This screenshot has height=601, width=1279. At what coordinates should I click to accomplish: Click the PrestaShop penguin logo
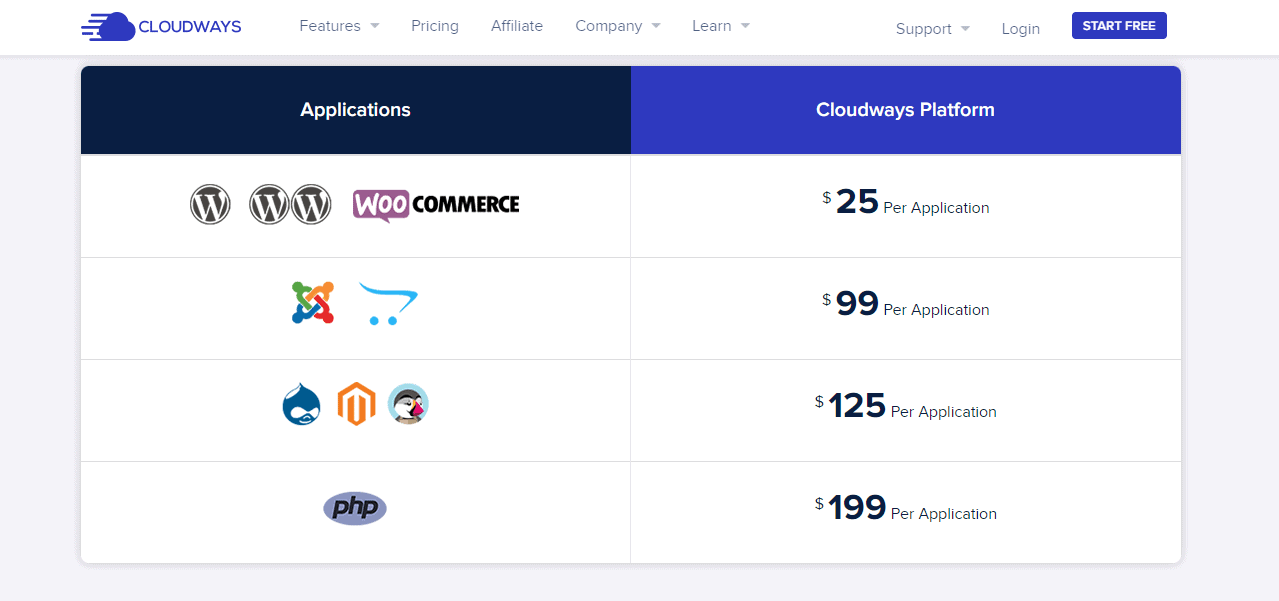tap(408, 404)
